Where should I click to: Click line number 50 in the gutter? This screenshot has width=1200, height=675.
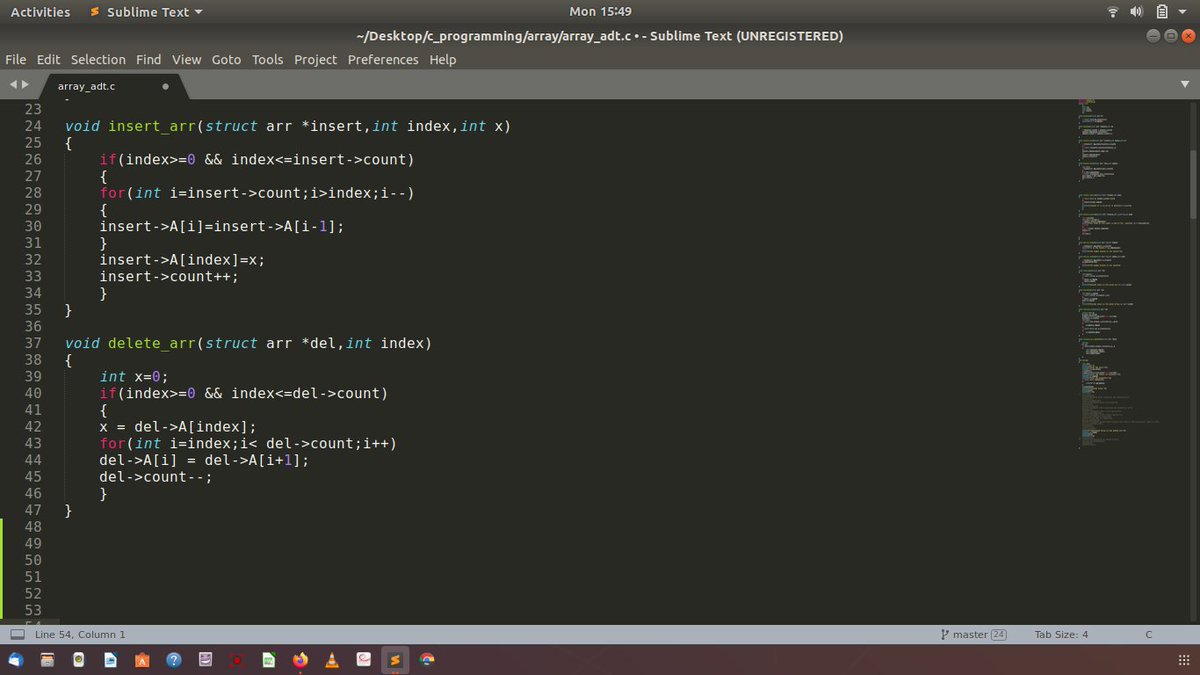[32, 560]
